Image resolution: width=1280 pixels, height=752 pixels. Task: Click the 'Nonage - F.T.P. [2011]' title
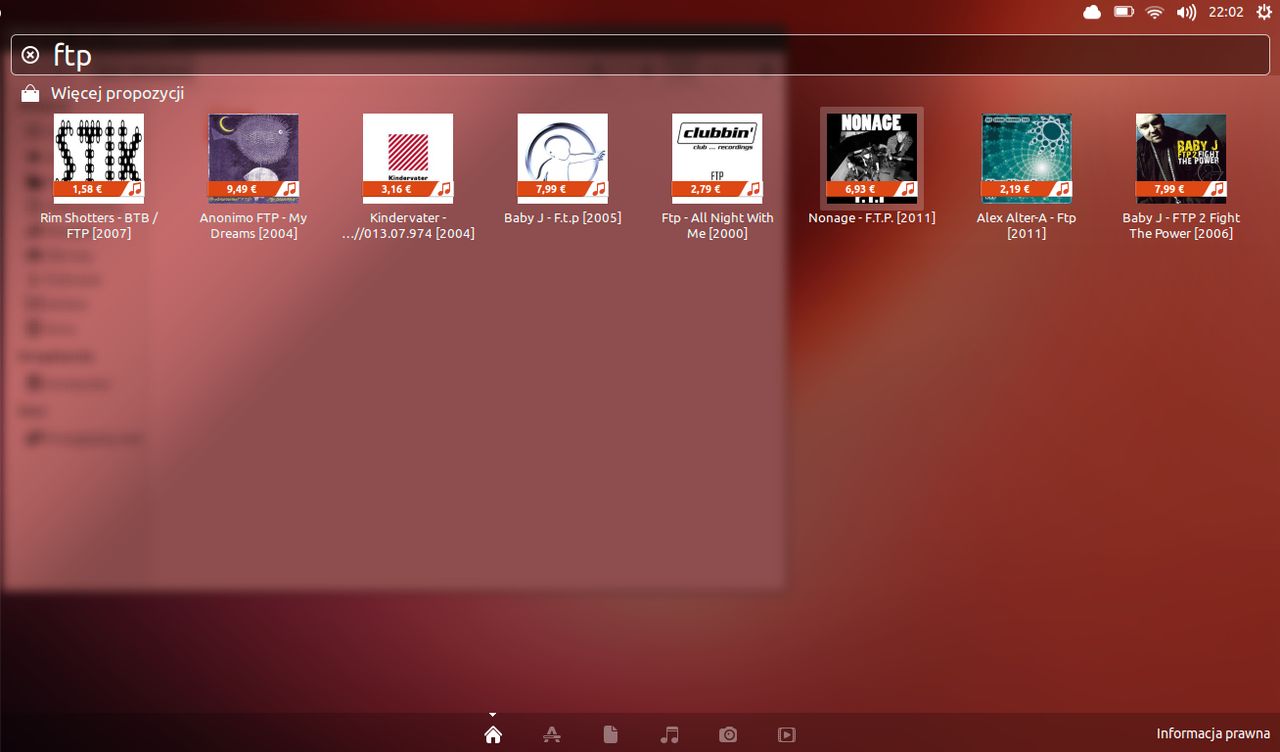[872, 217]
